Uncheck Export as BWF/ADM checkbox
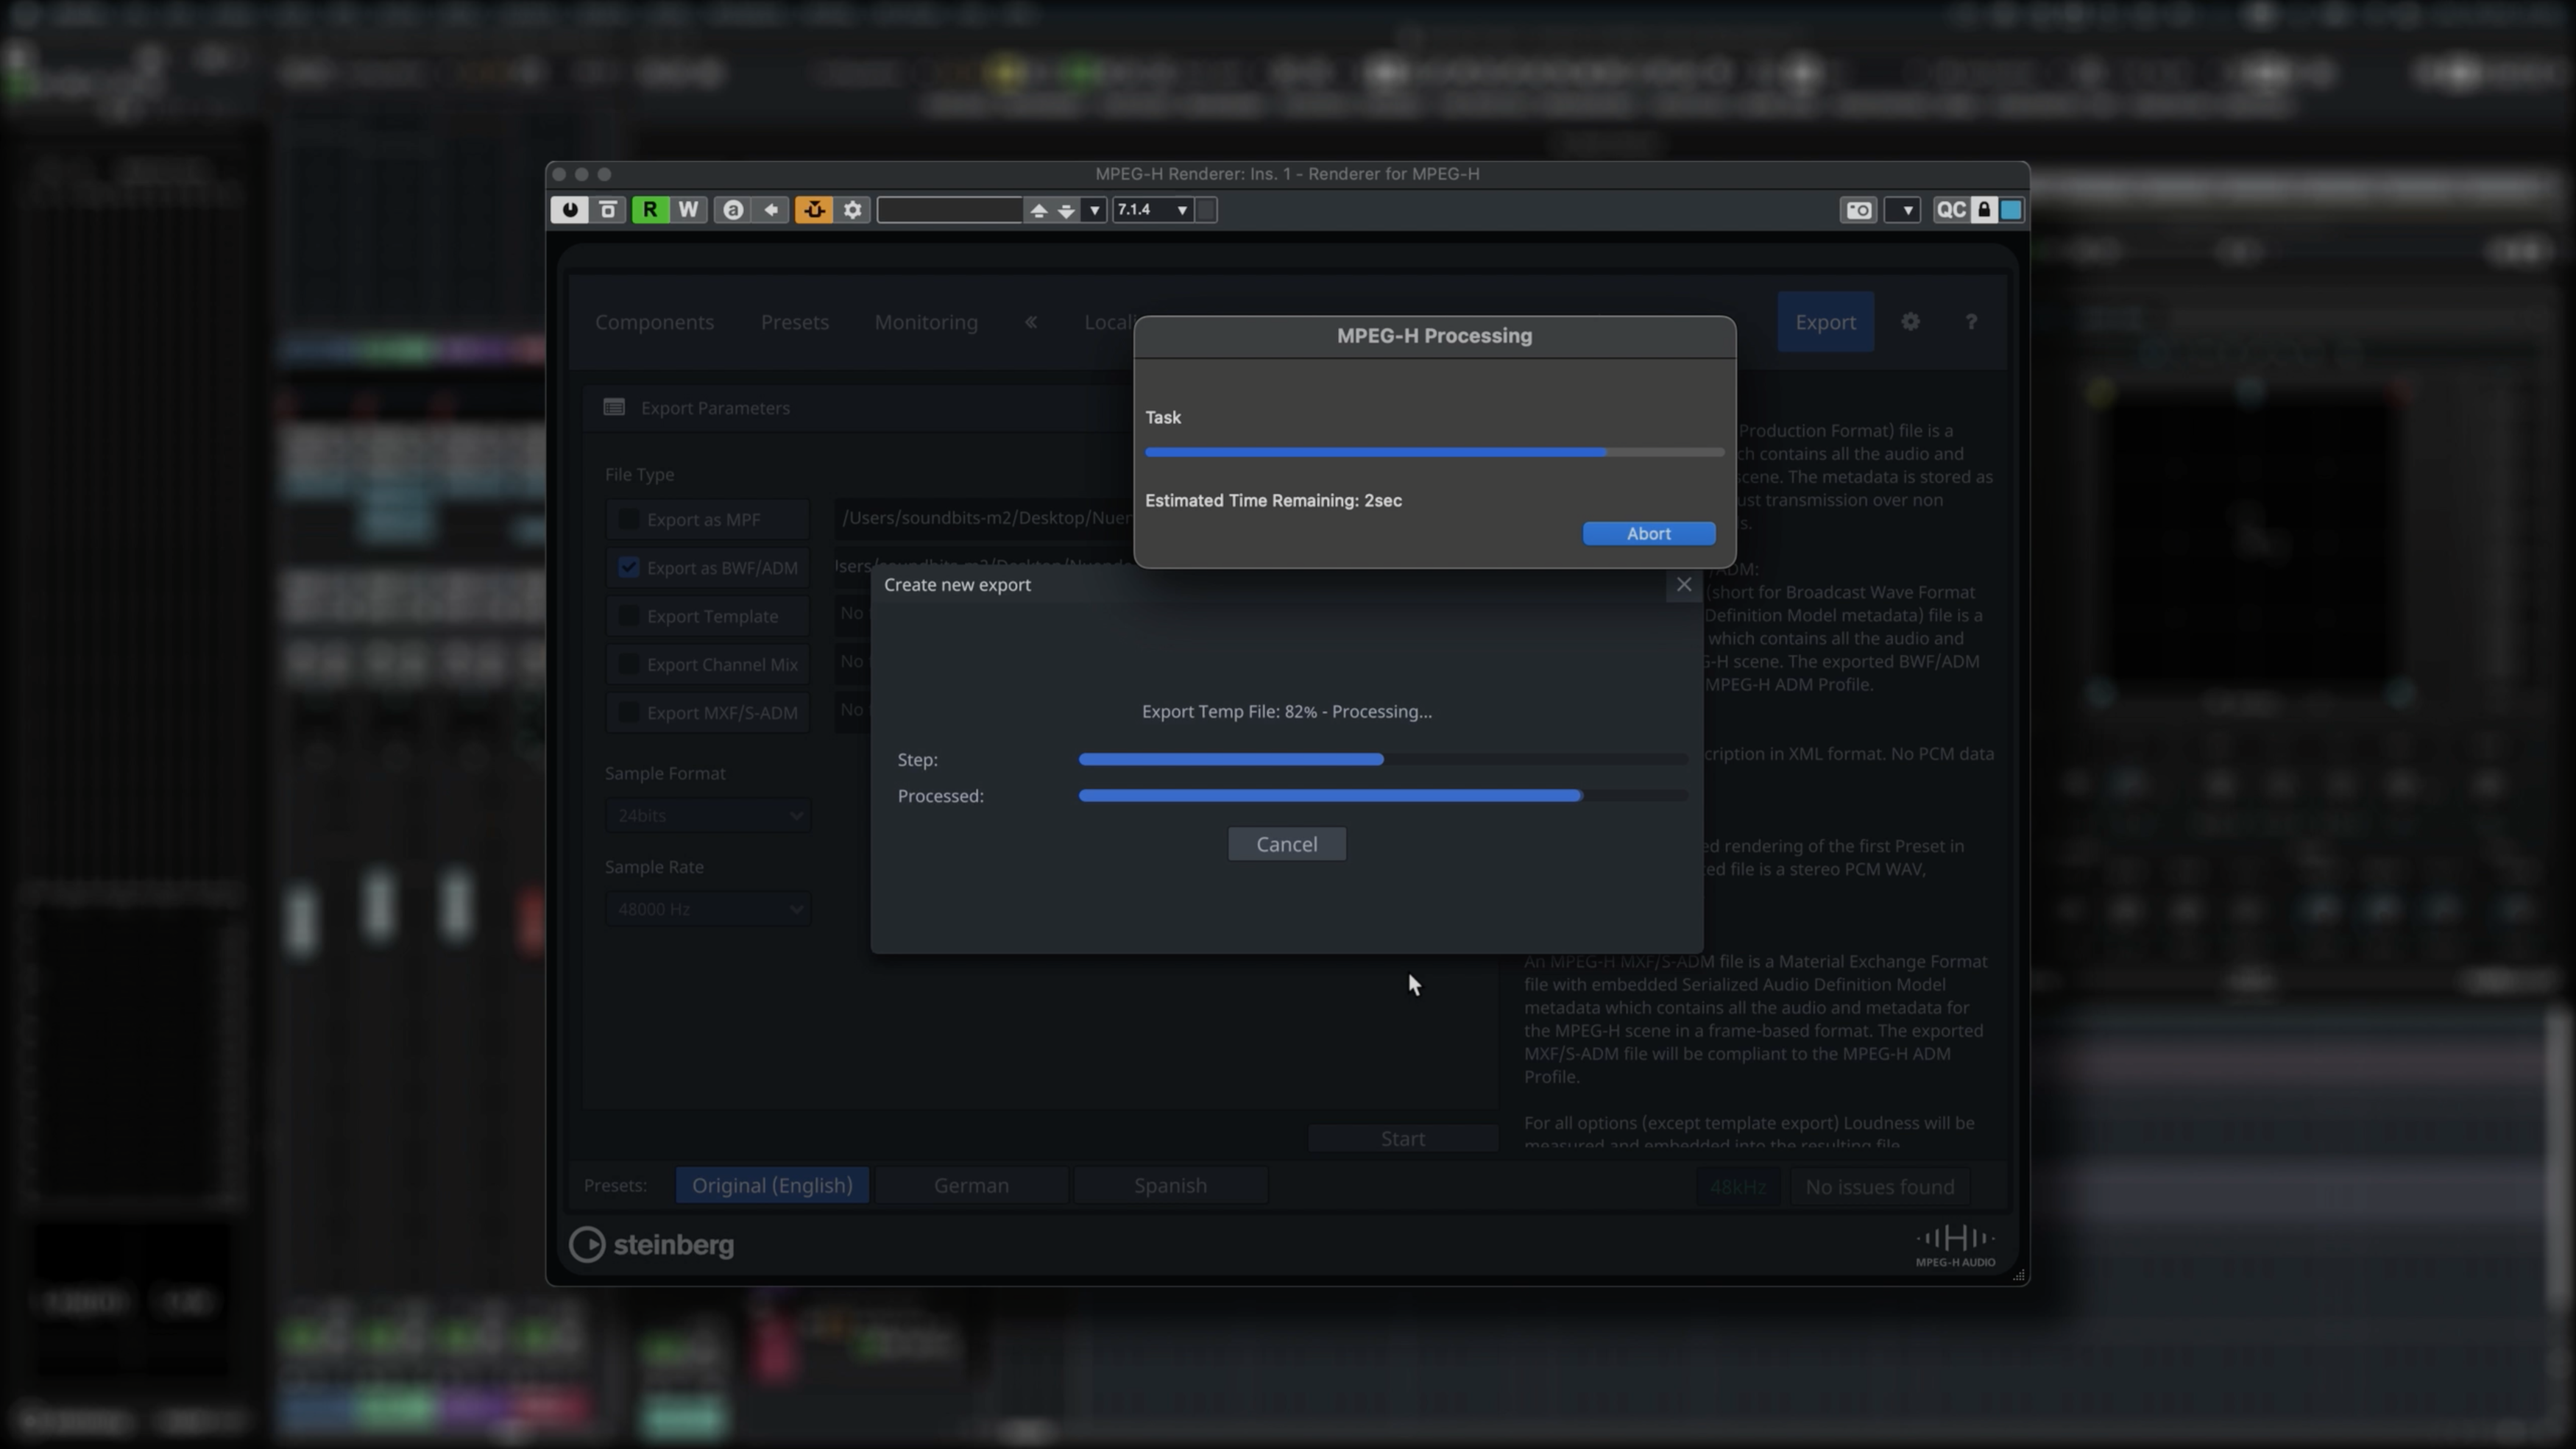2576x1449 pixels. (x=628, y=568)
